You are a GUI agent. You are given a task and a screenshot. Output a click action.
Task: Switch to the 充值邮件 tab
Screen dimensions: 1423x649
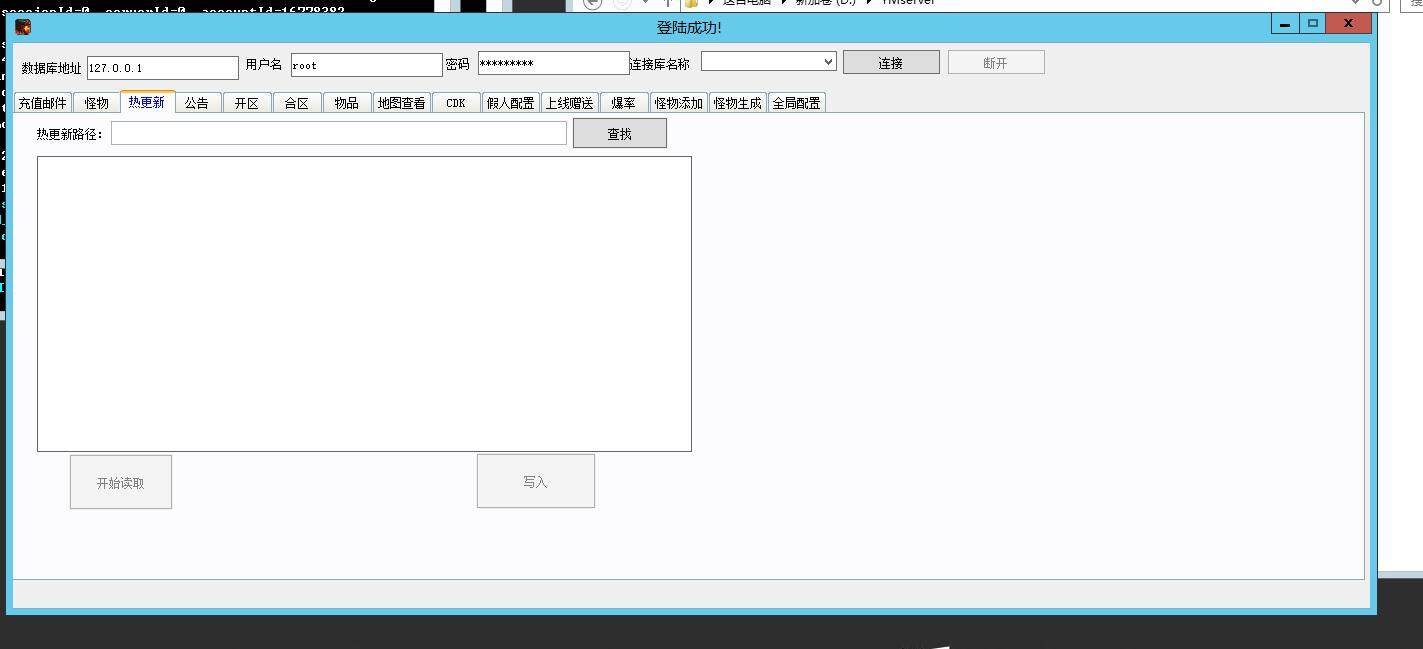pos(43,103)
